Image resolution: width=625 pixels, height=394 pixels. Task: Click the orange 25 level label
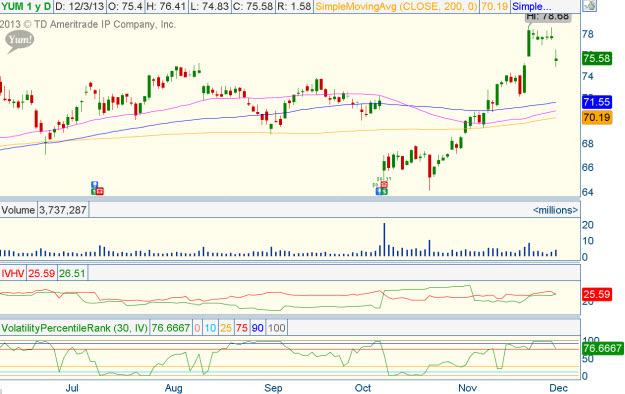(226, 328)
